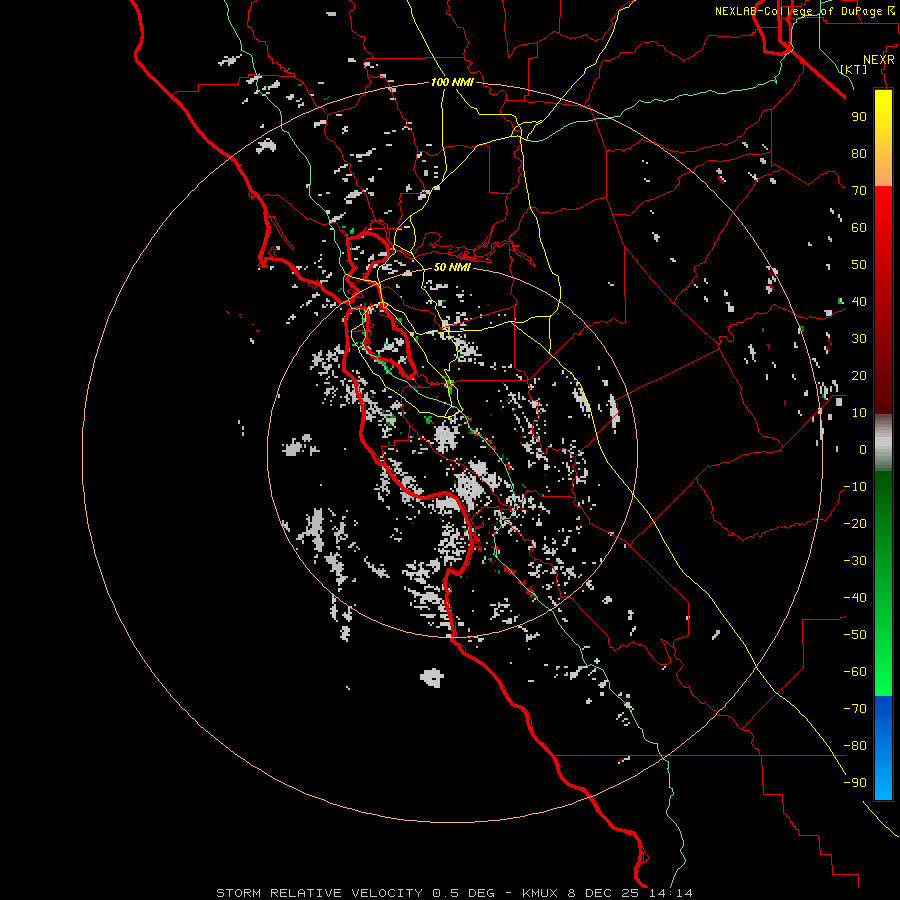Select the -80 value on the velocity scale
Viewport: 900px width, 900px height.
(855, 746)
